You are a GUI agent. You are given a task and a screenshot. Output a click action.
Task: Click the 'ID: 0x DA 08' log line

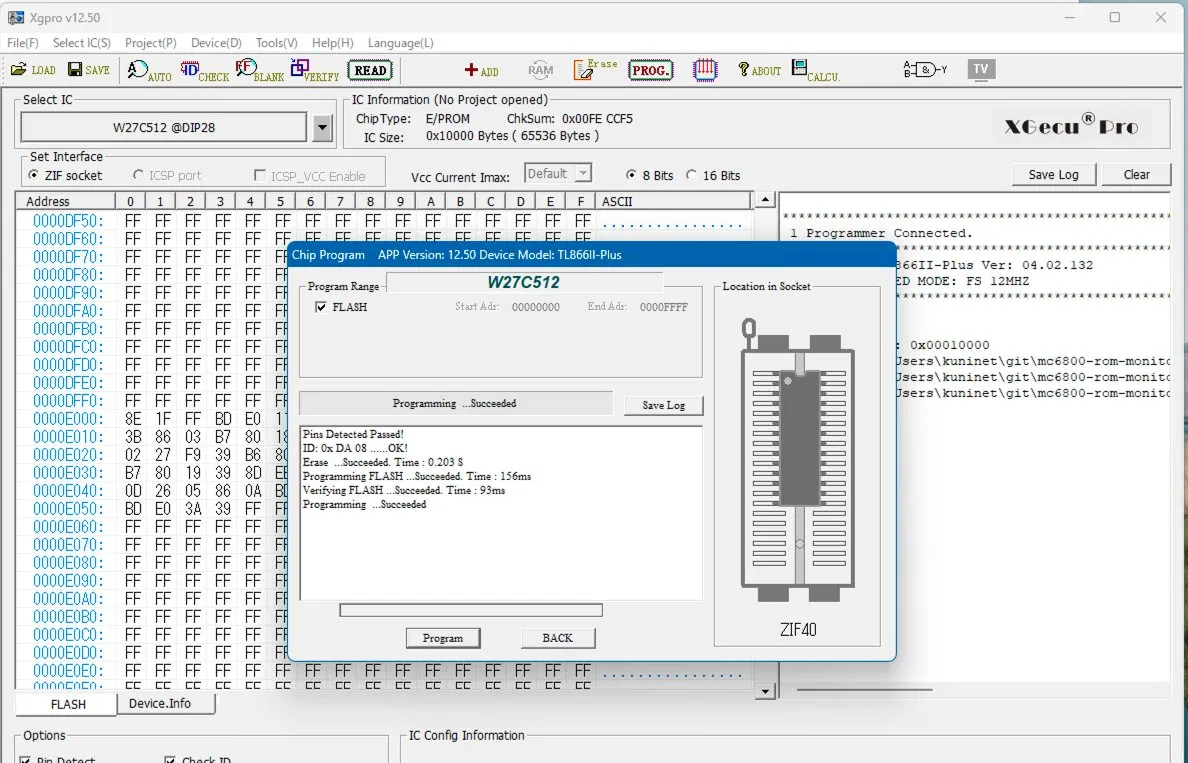[x=355, y=448]
